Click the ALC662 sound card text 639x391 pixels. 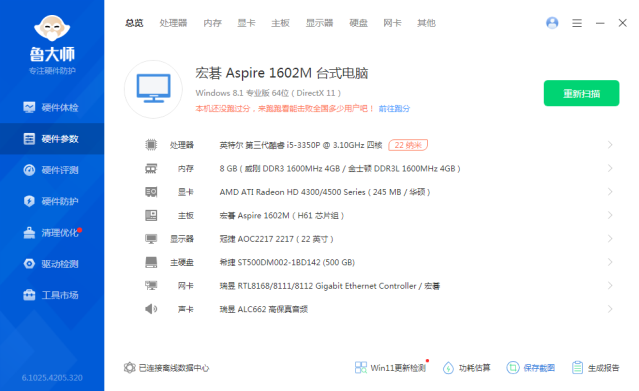click(x=264, y=309)
